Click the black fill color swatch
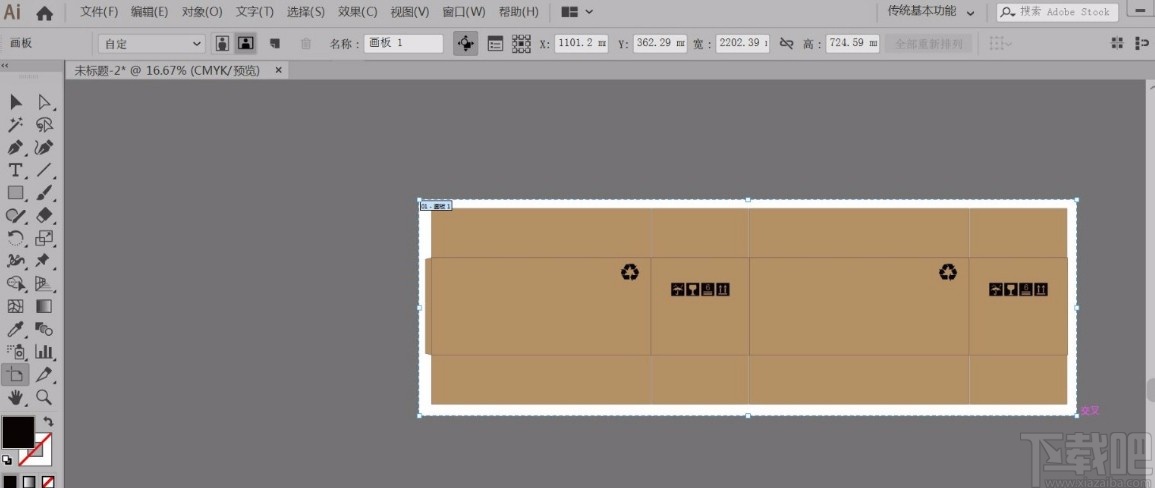This screenshot has width=1155, height=488. tap(18, 433)
